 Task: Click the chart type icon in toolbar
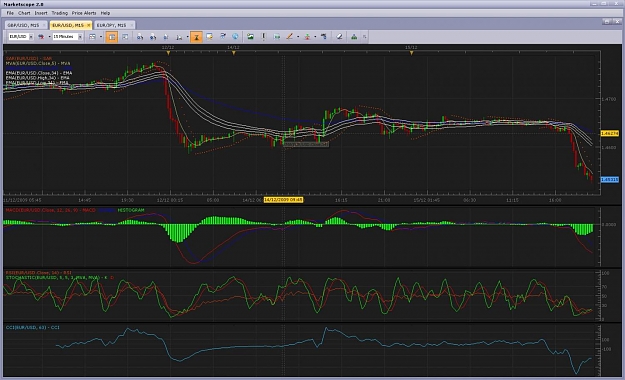click(41, 37)
